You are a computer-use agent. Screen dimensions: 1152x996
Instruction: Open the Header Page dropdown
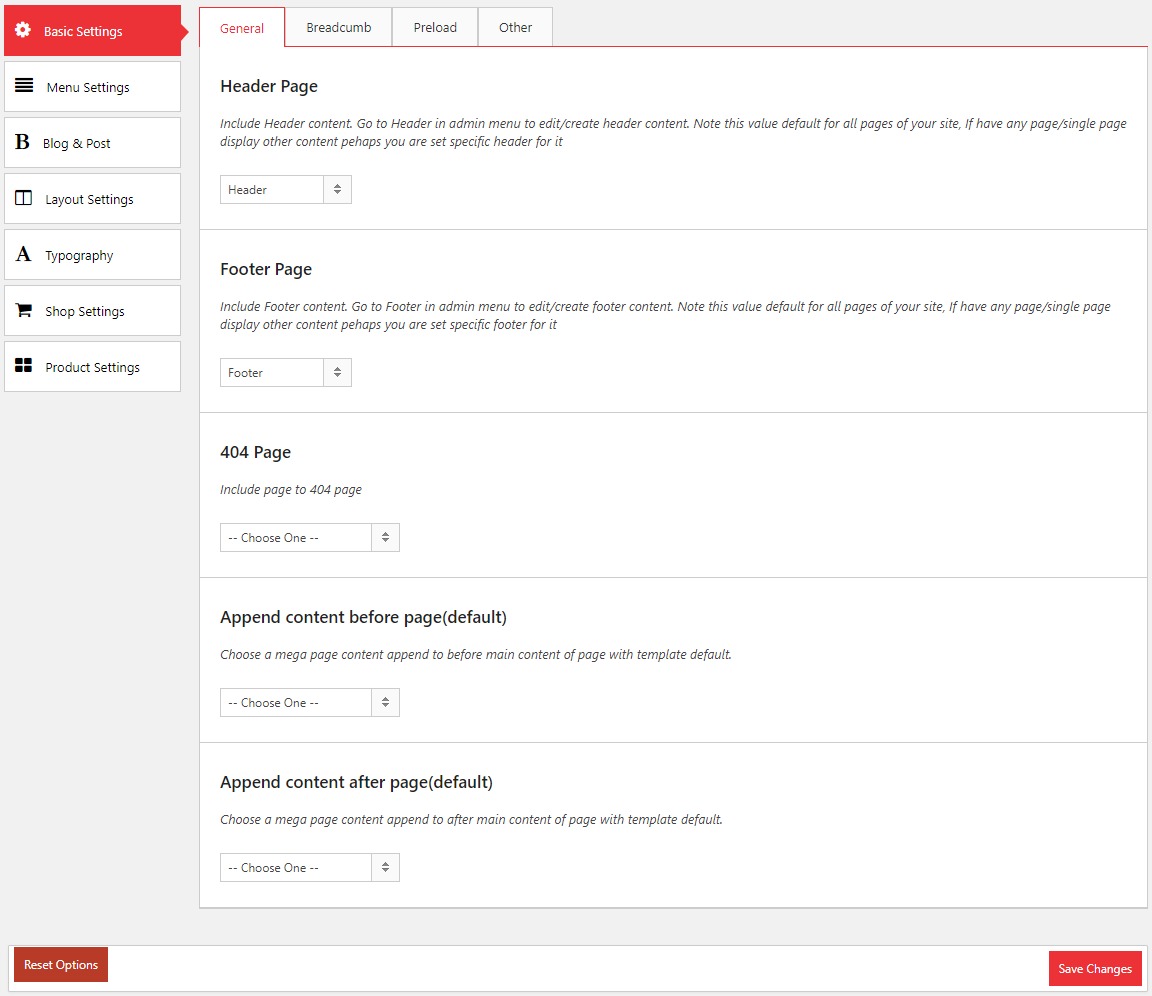(x=286, y=190)
